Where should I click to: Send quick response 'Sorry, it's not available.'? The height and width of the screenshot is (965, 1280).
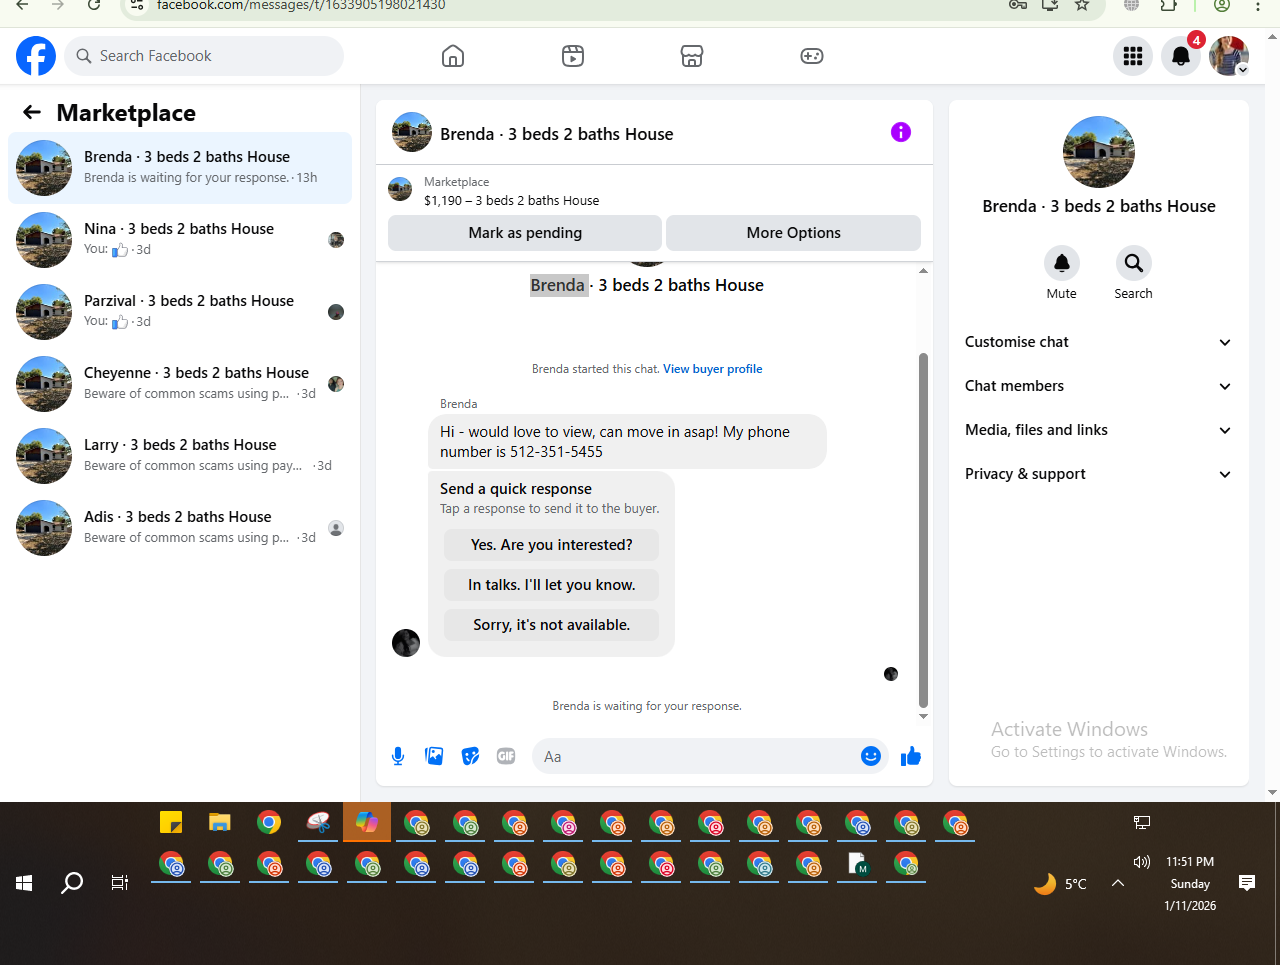pos(552,625)
